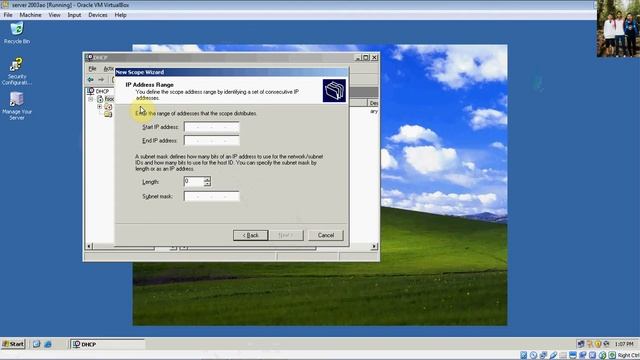The width and height of the screenshot is (640, 360).
Task: Open the VirtualBox Input menu
Action: [74, 15]
